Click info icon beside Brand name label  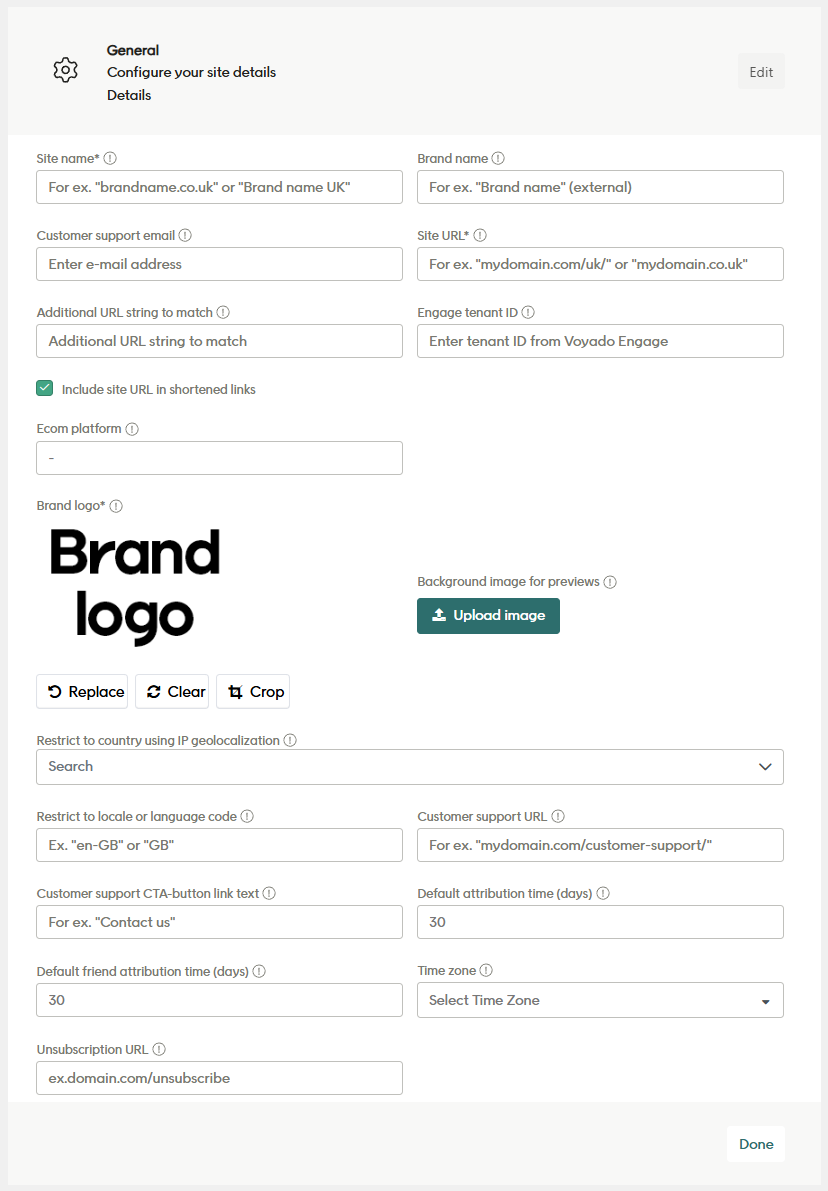click(x=498, y=158)
